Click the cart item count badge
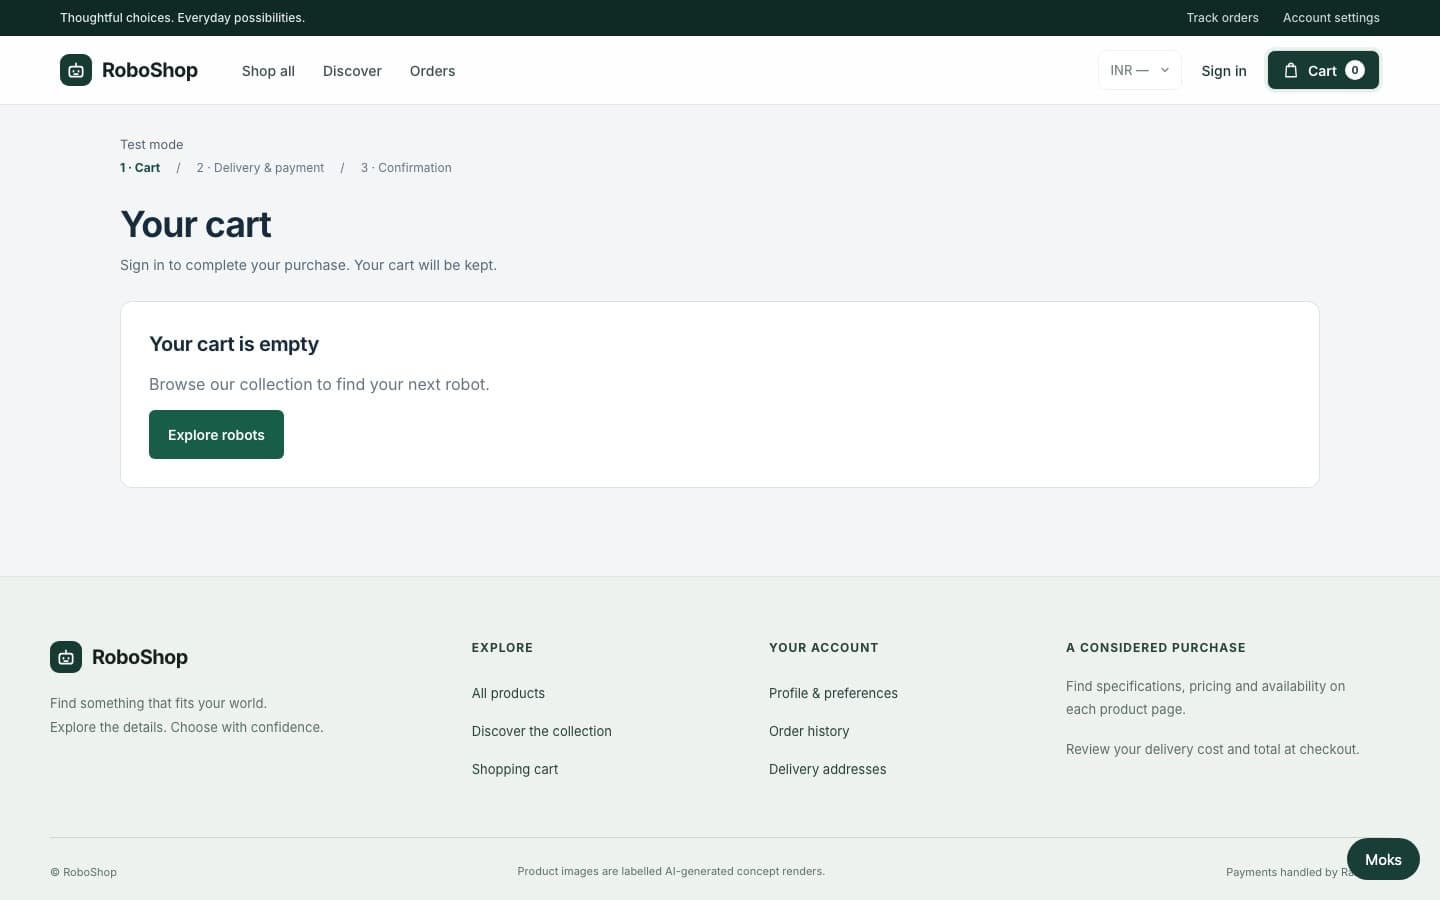This screenshot has height=900, width=1440. tap(1354, 70)
